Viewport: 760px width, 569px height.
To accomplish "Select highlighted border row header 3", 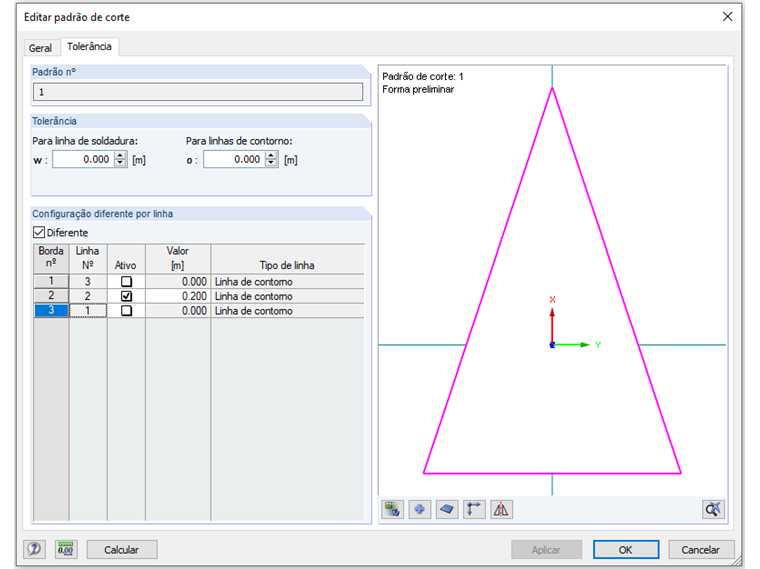I will click(51, 310).
